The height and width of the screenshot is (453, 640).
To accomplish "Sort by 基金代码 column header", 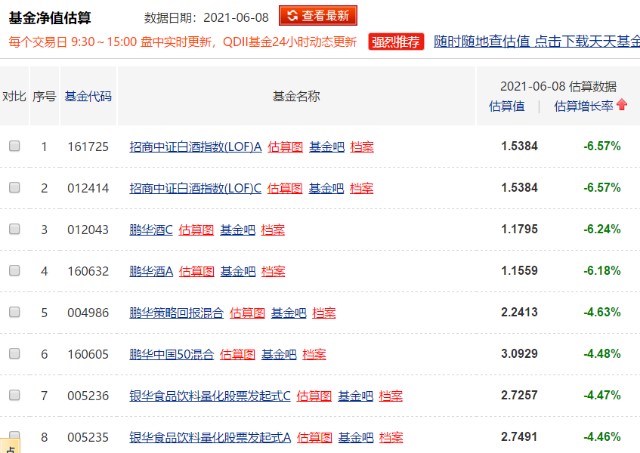I will (88, 96).
